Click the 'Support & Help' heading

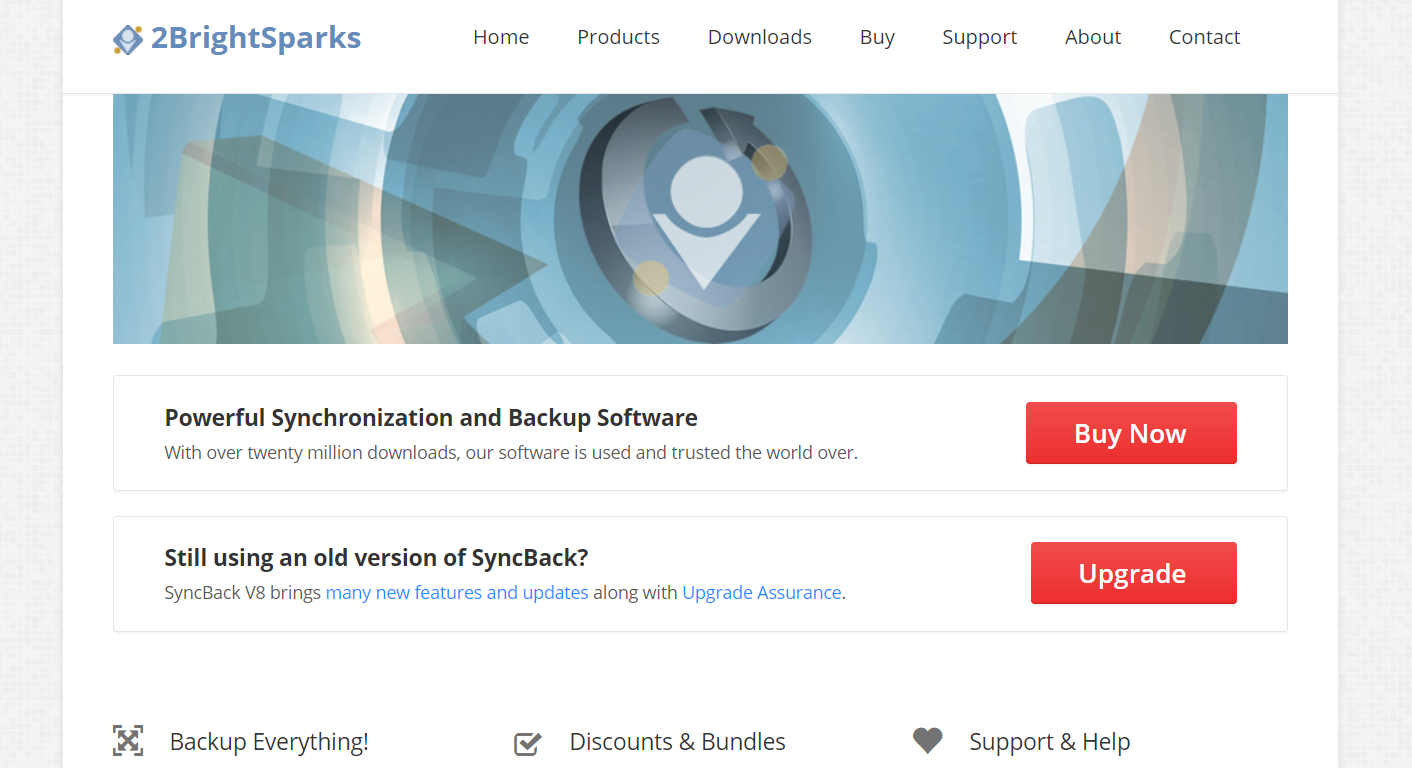[1049, 742]
